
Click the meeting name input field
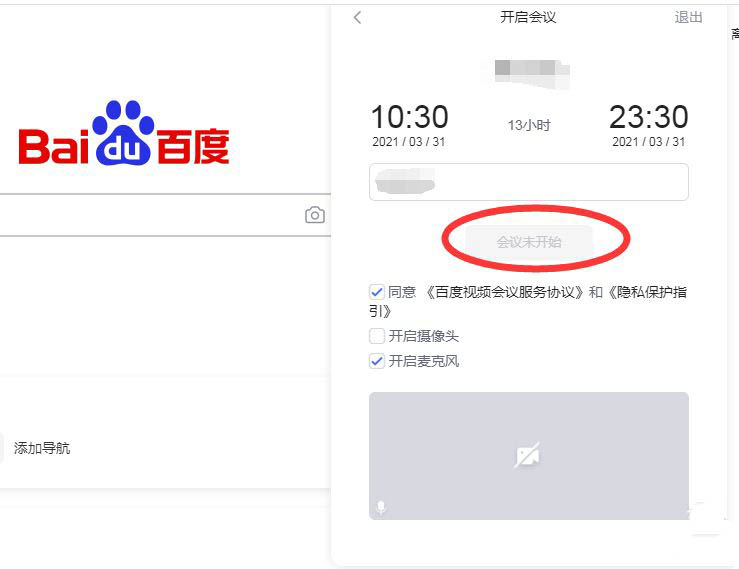click(529, 182)
